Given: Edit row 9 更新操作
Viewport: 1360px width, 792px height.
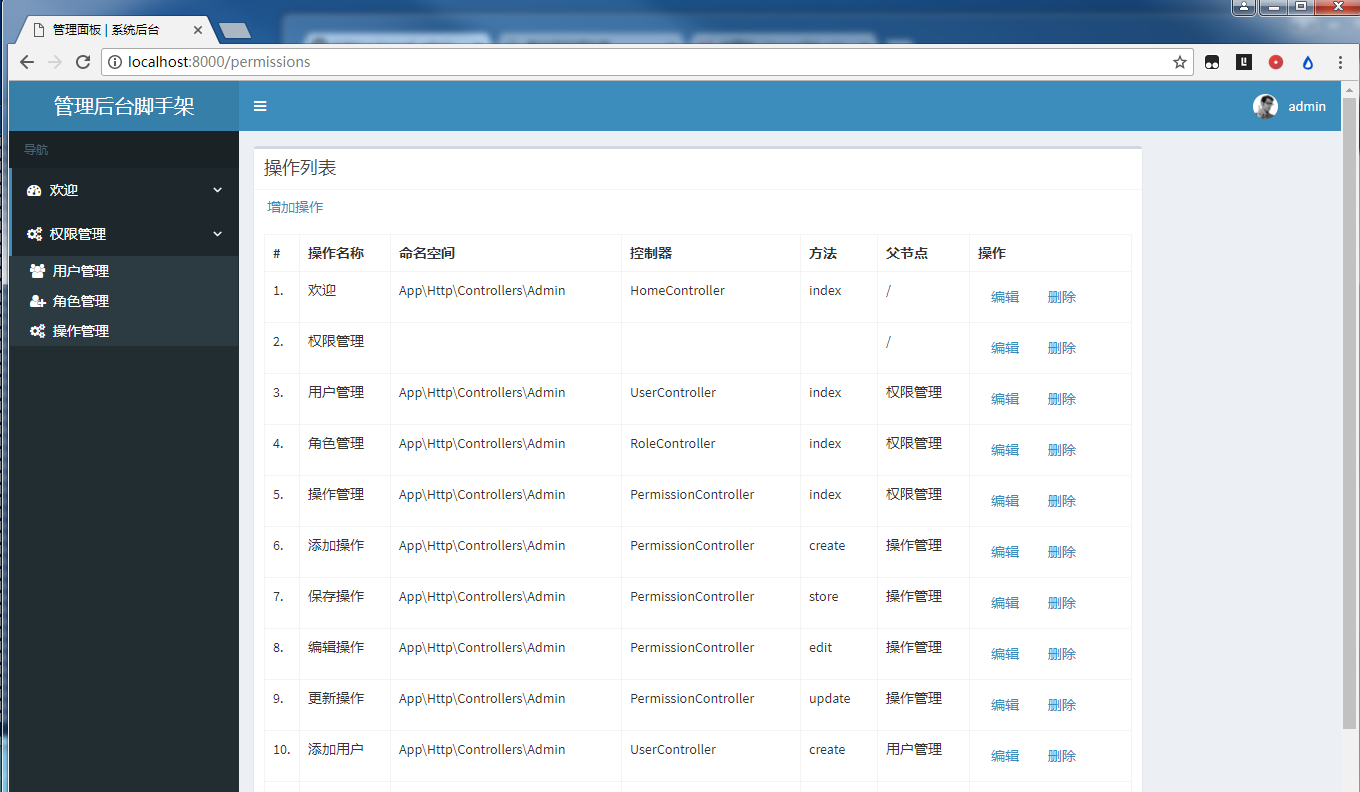Looking at the screenshot, I should click(x=1005, y=705).
